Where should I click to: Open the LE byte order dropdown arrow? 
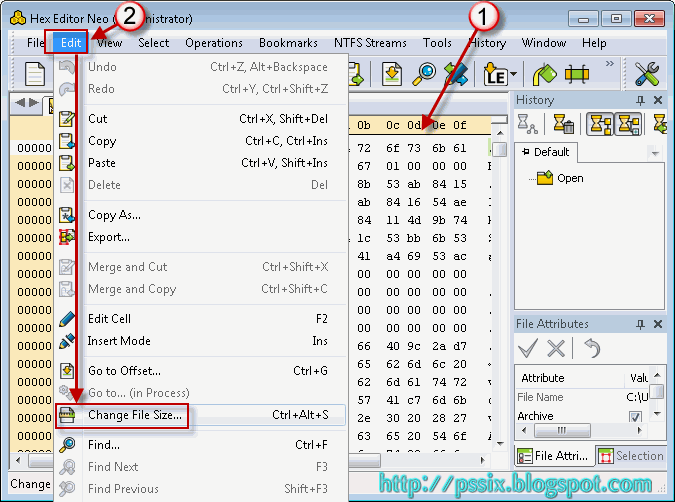click(514, 74)
